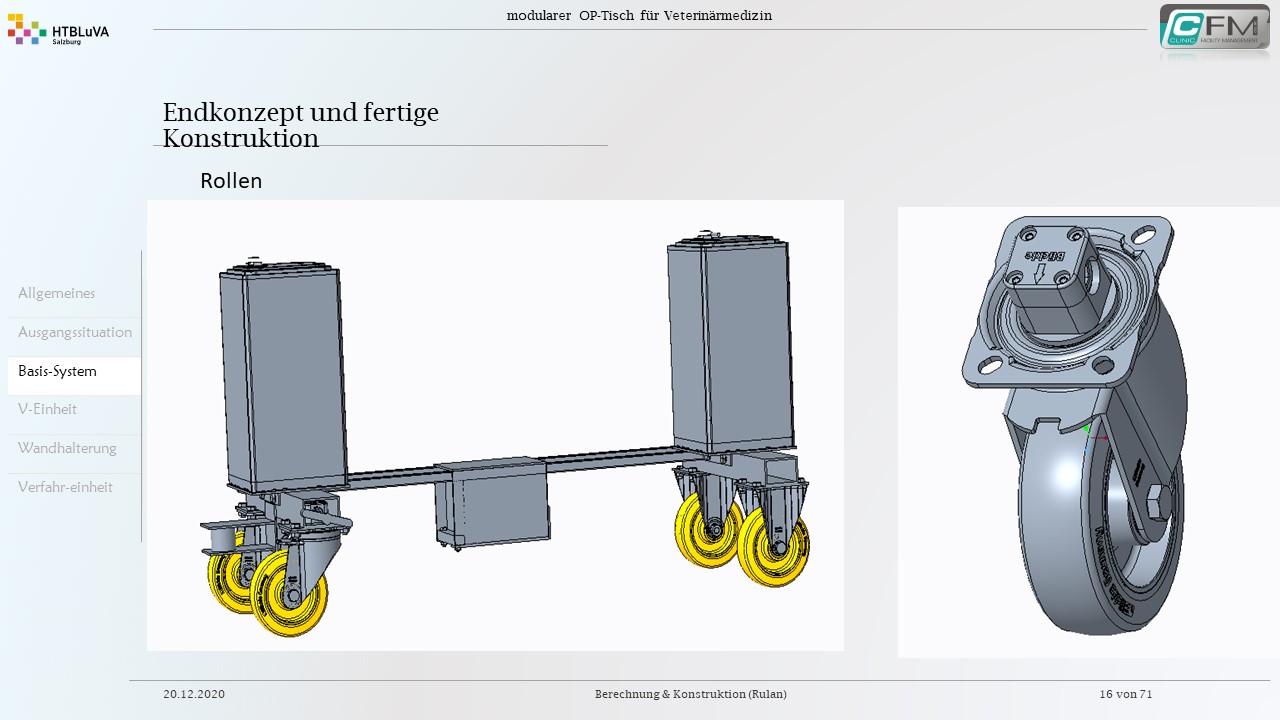Go to the Allgemeines section
1280x720 pixels.
(57, 293)
